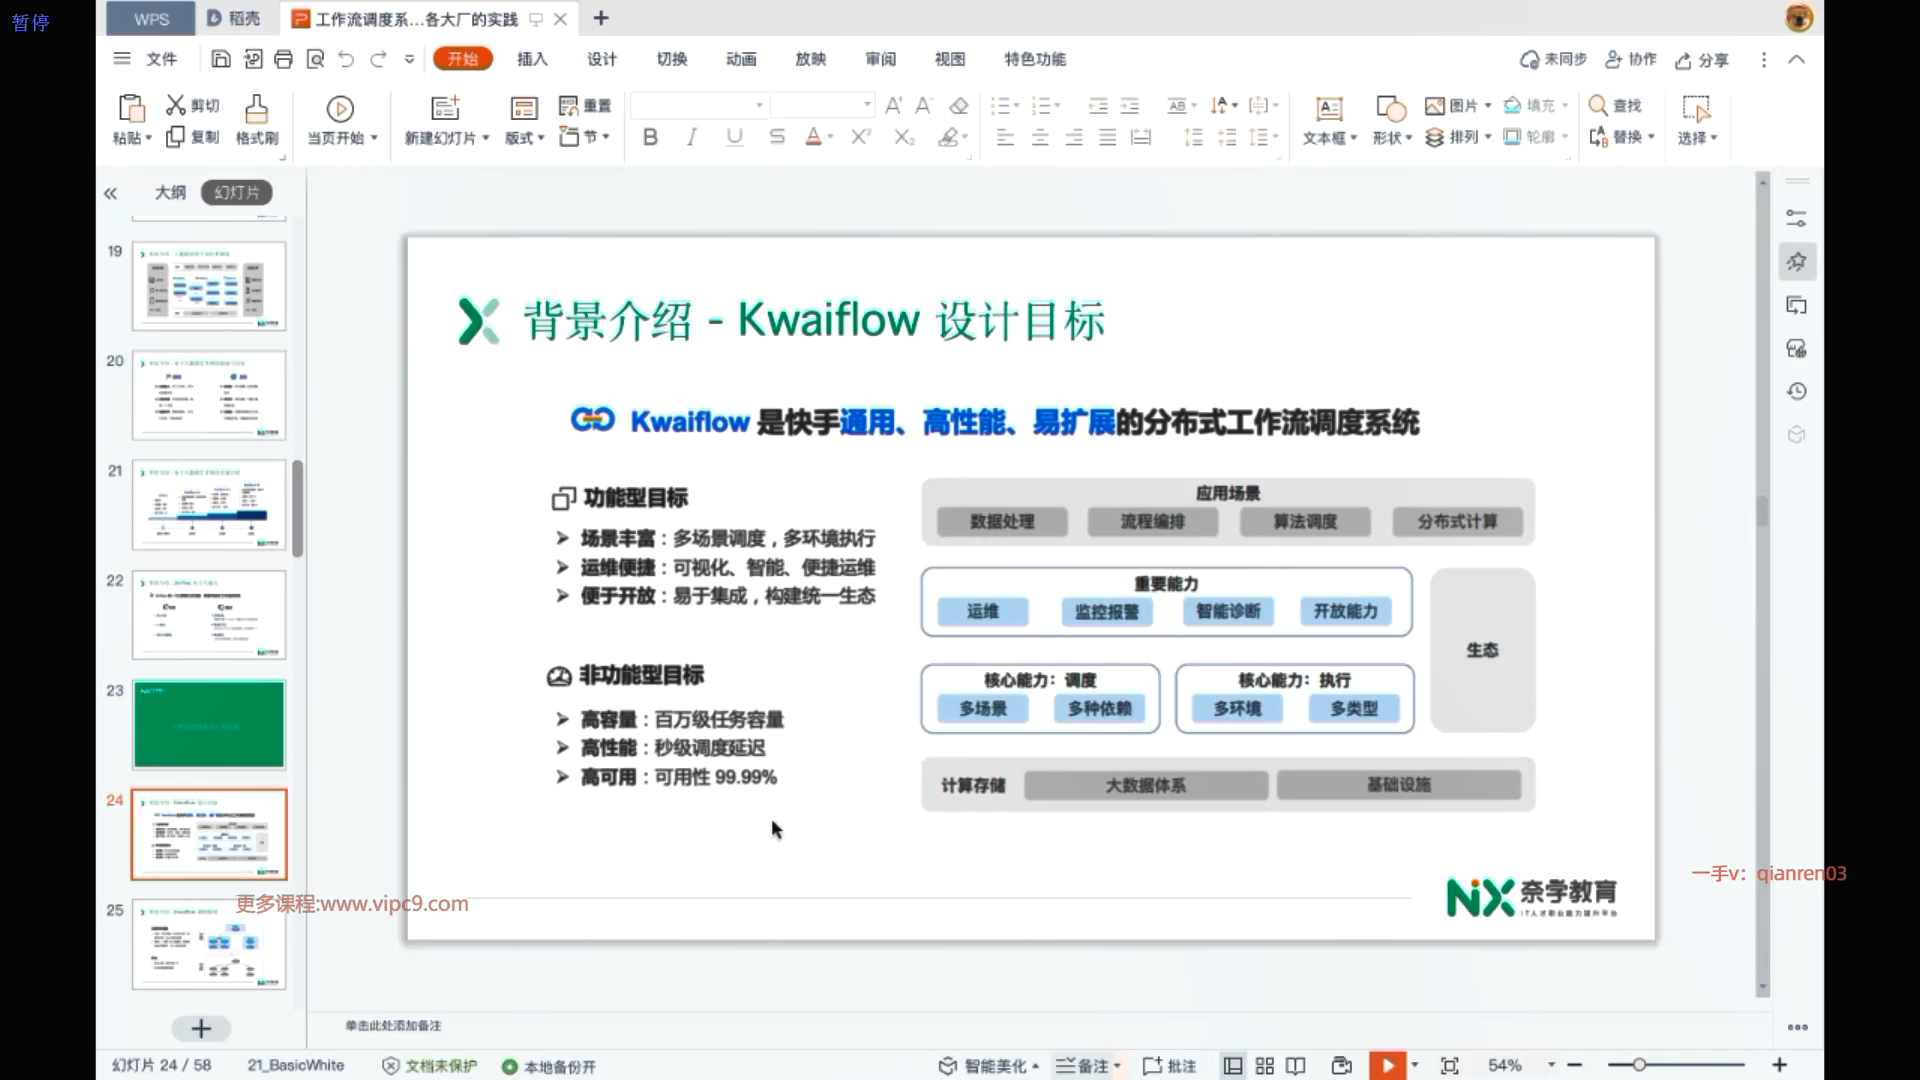The image size is (1920, 1080).
Task: Toggle strikethrough text formatting
Action: point(777,137)
